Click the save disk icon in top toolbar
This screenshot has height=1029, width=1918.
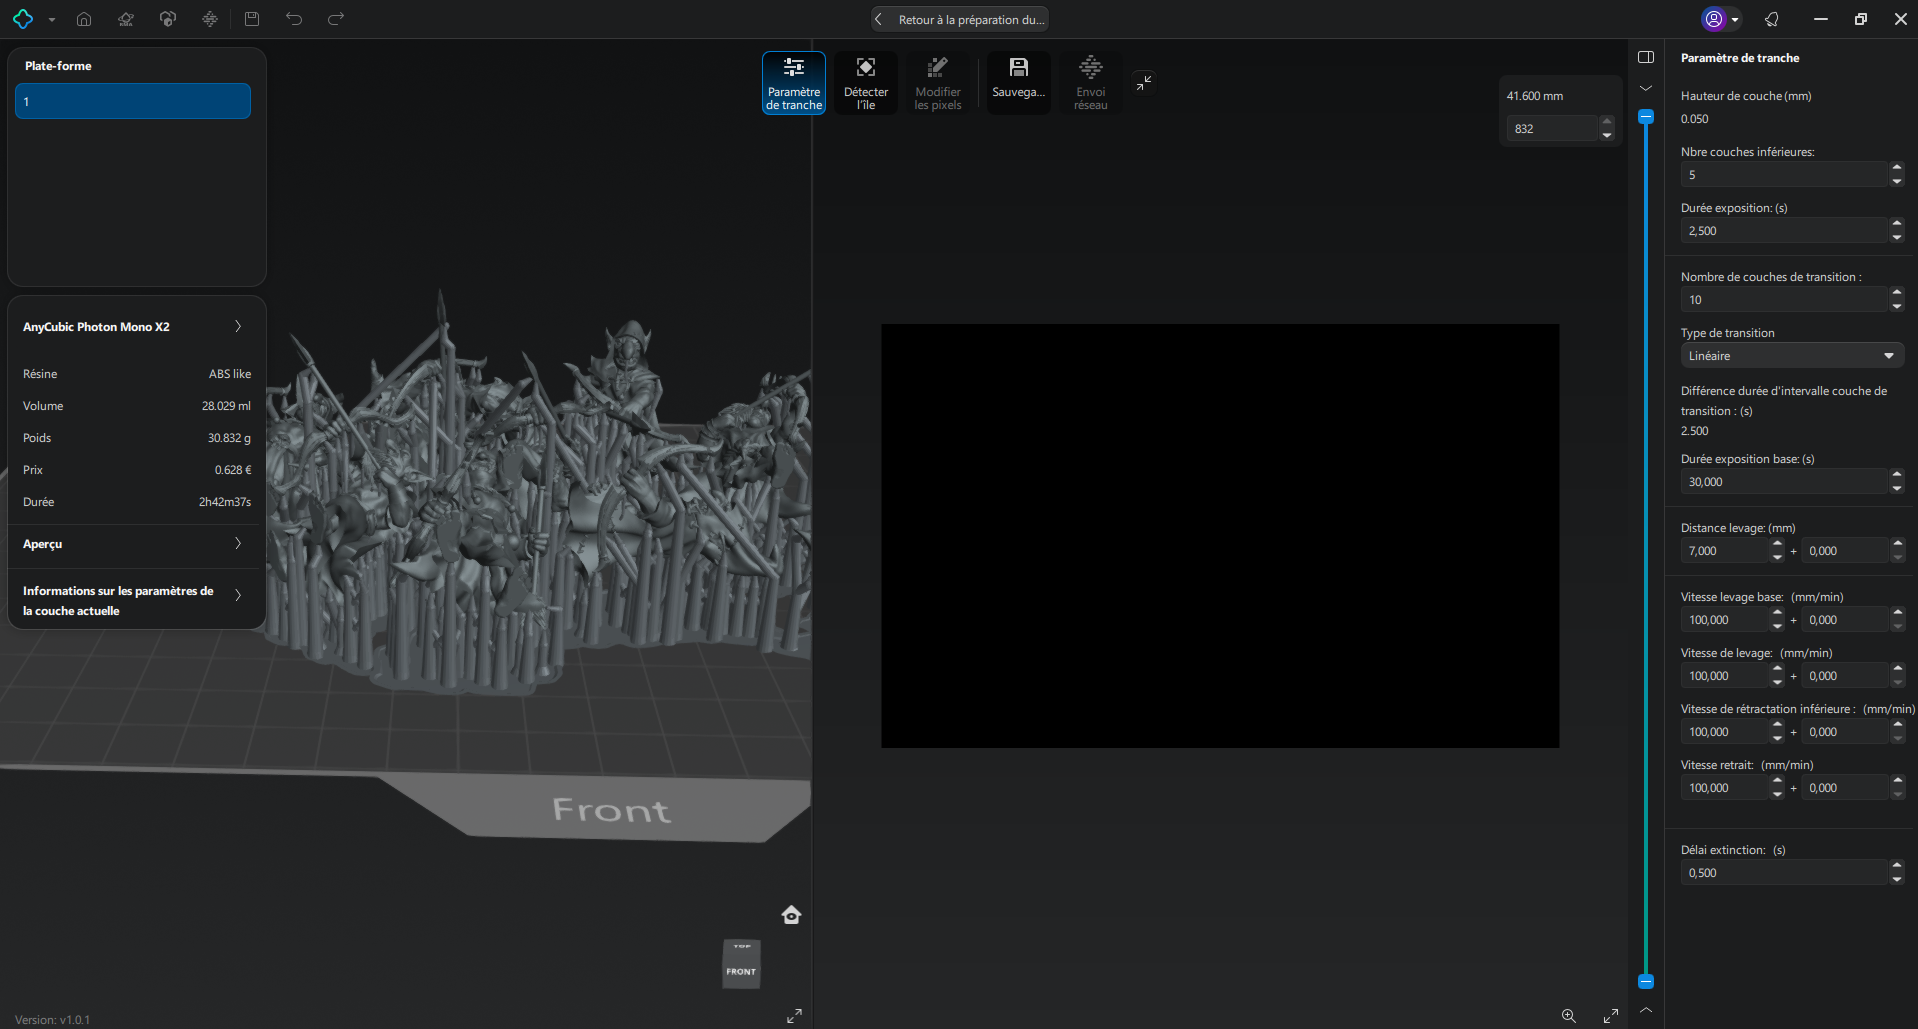(x=252, y=19)
